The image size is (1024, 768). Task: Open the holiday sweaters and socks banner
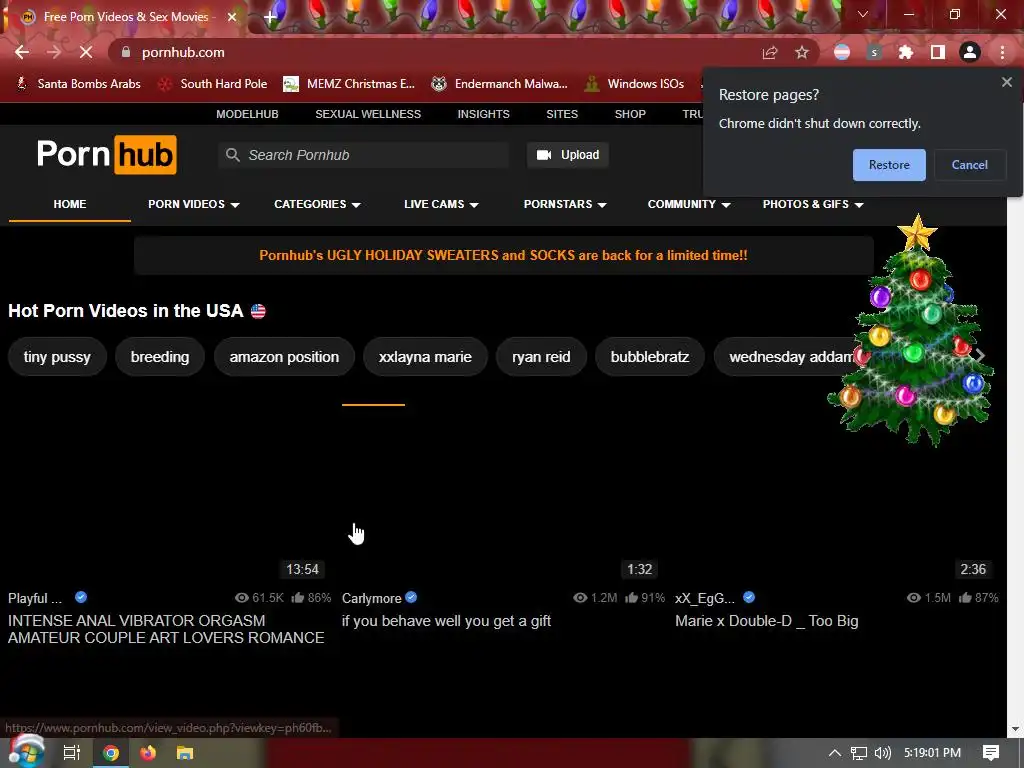[504, 255]
